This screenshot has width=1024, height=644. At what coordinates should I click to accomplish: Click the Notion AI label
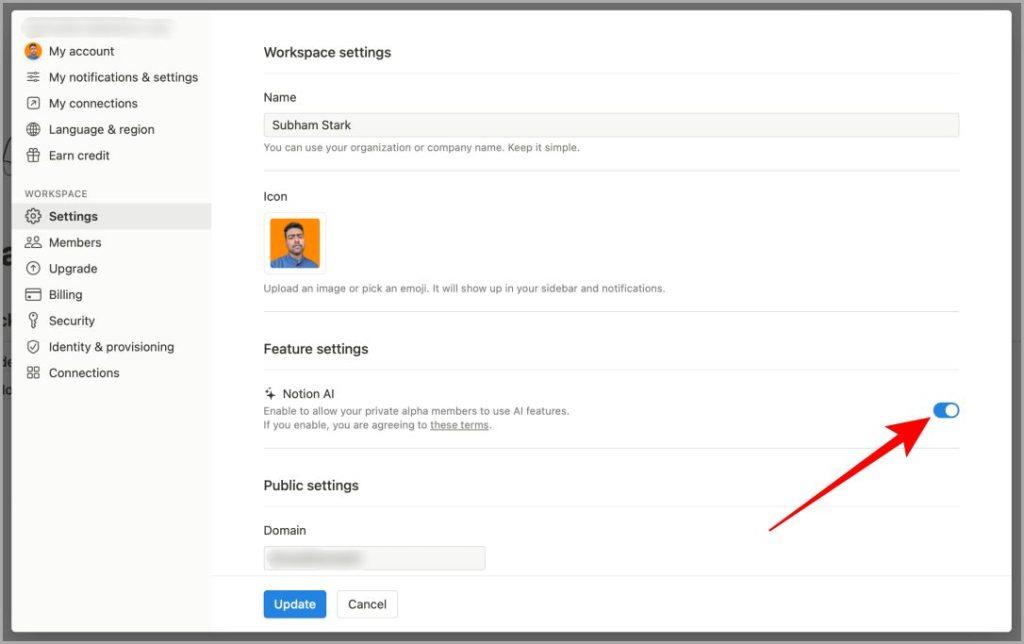[308, 394]
